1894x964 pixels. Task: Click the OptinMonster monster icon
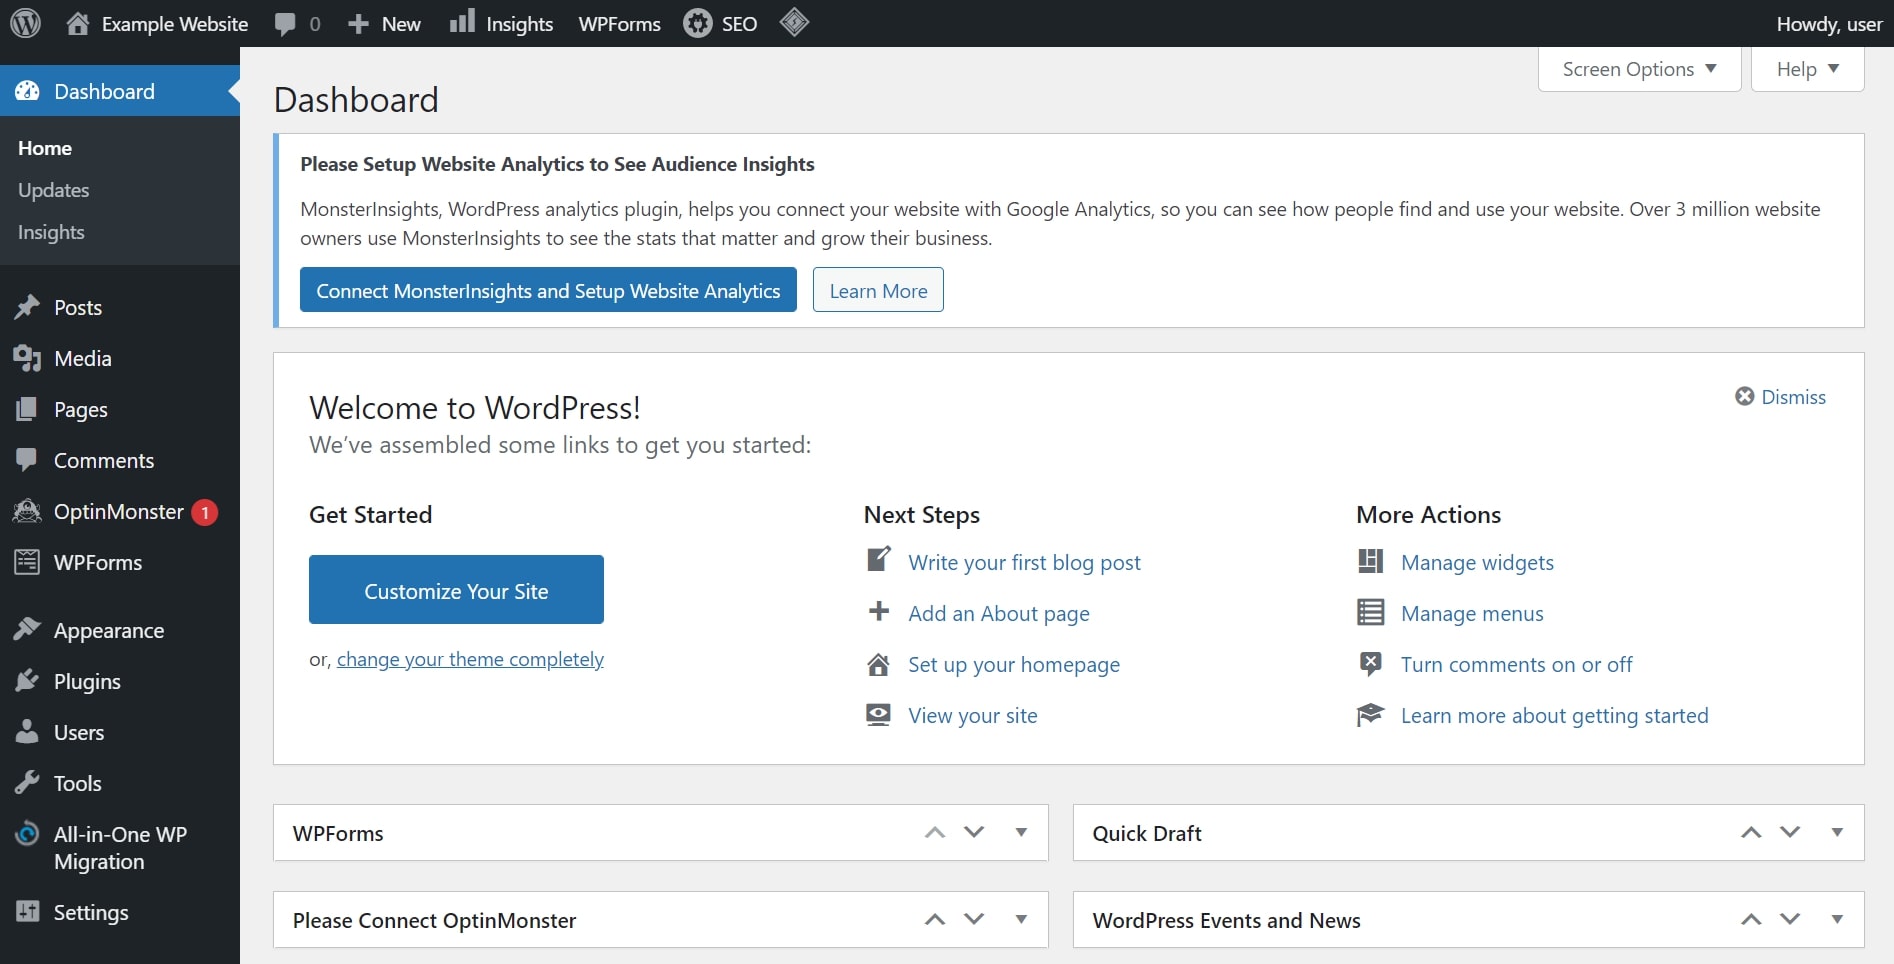pos(27,511)
